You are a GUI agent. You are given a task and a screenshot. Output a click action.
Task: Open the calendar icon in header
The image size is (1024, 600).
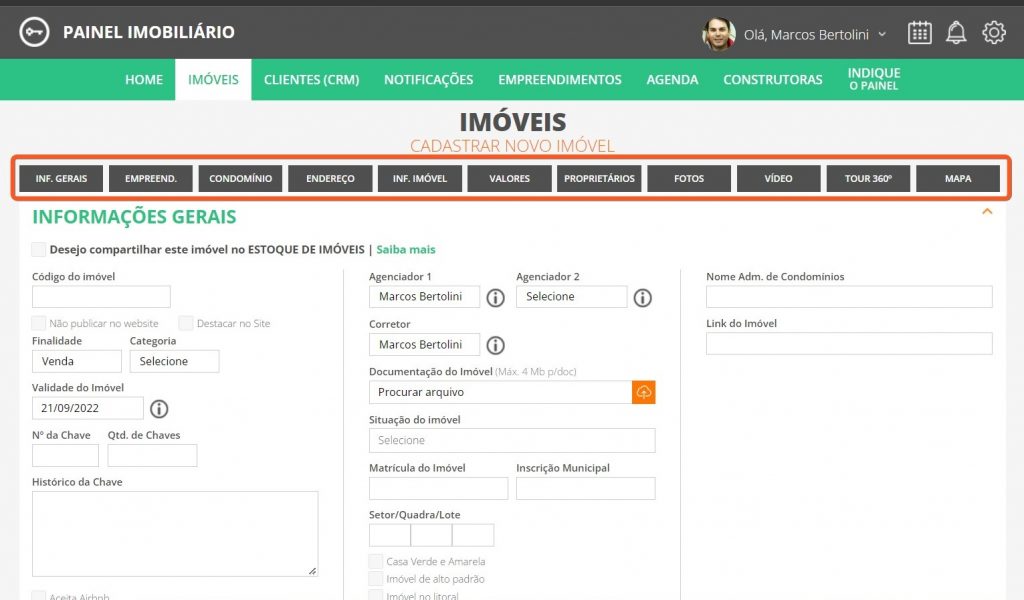click(x=919, y=33)
